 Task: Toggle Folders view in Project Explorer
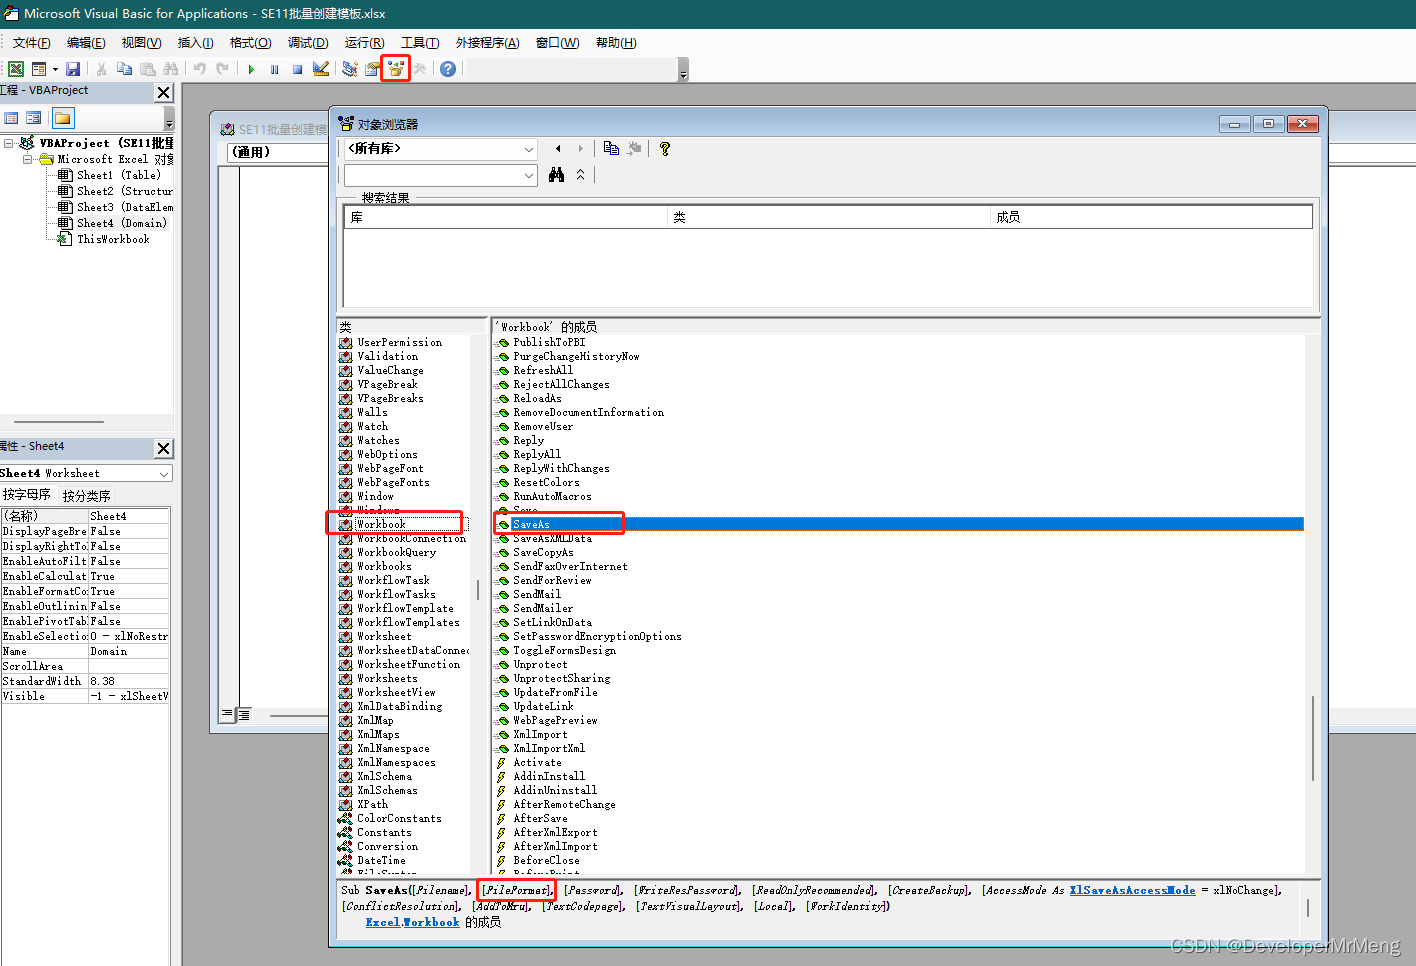[63, 117]
